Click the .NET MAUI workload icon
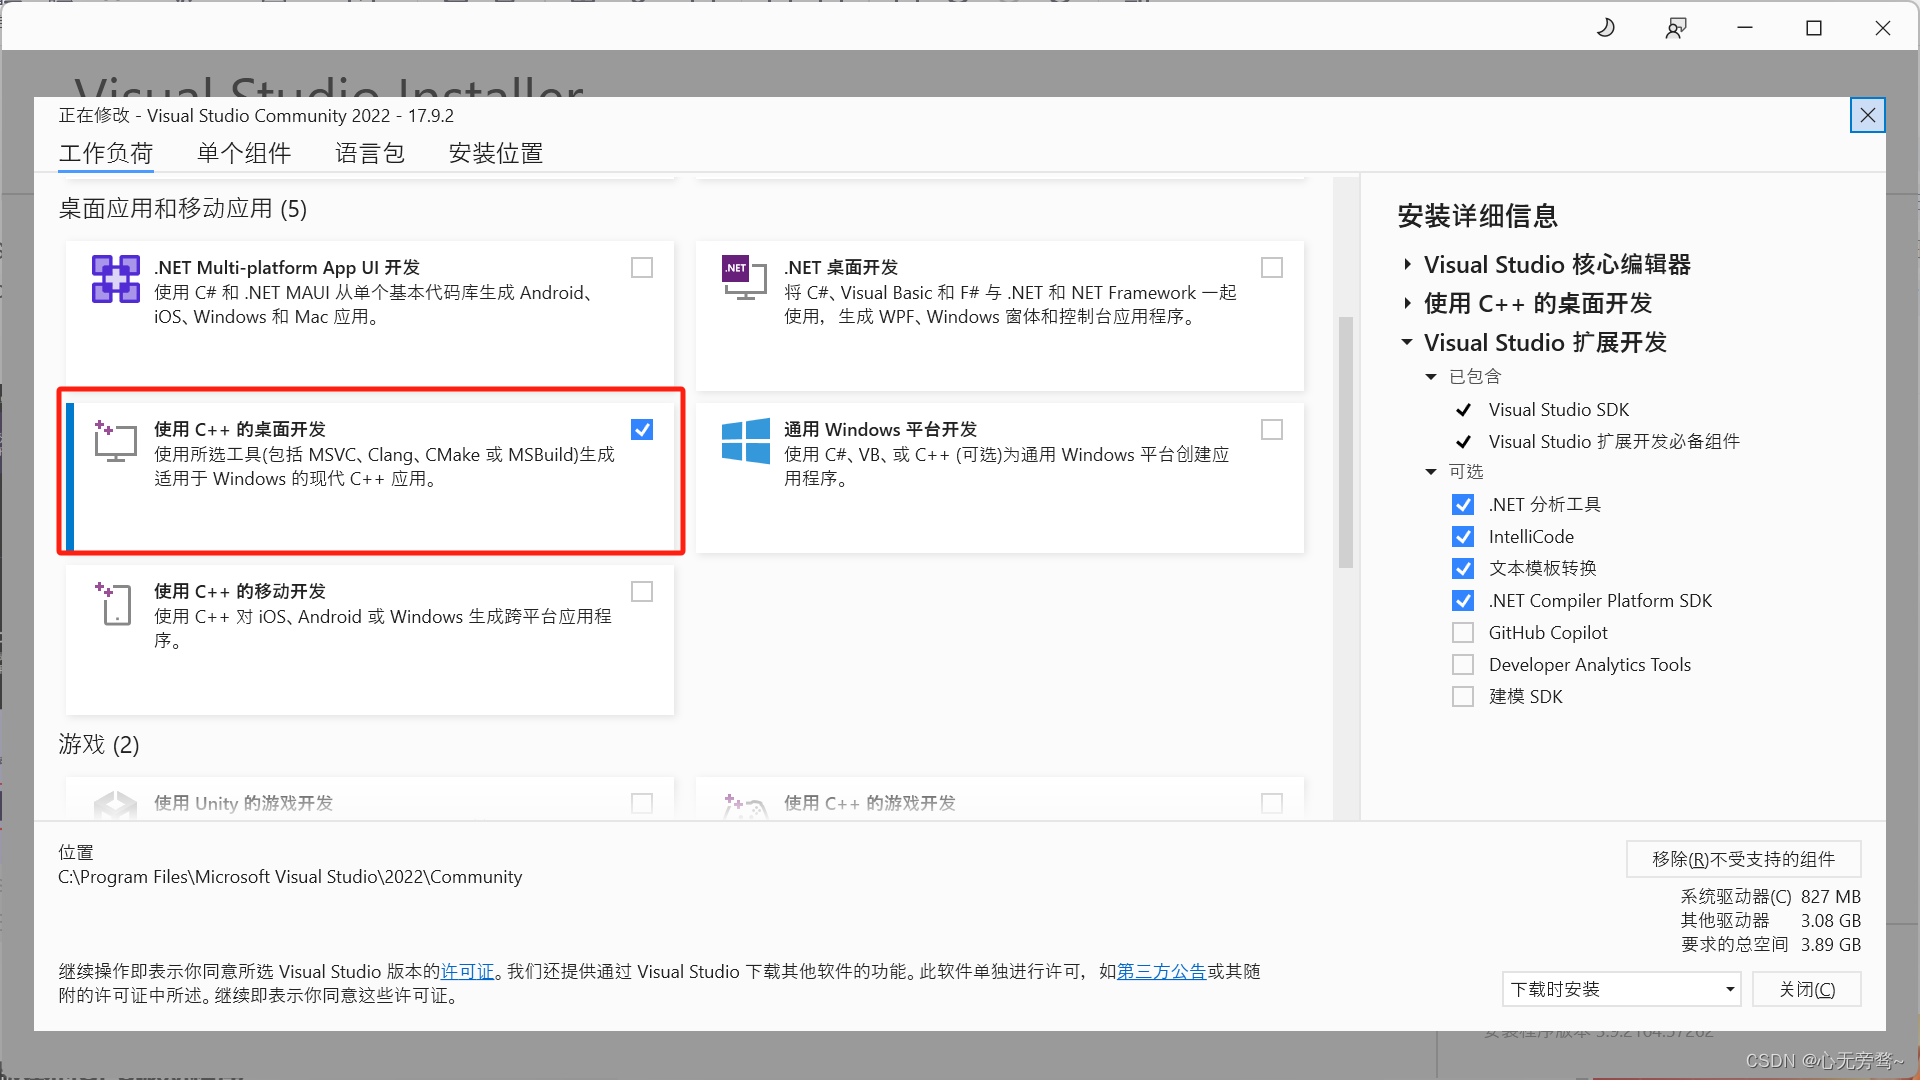The height and width of the screenshot is (1080, 1920). tap(116, 279)
